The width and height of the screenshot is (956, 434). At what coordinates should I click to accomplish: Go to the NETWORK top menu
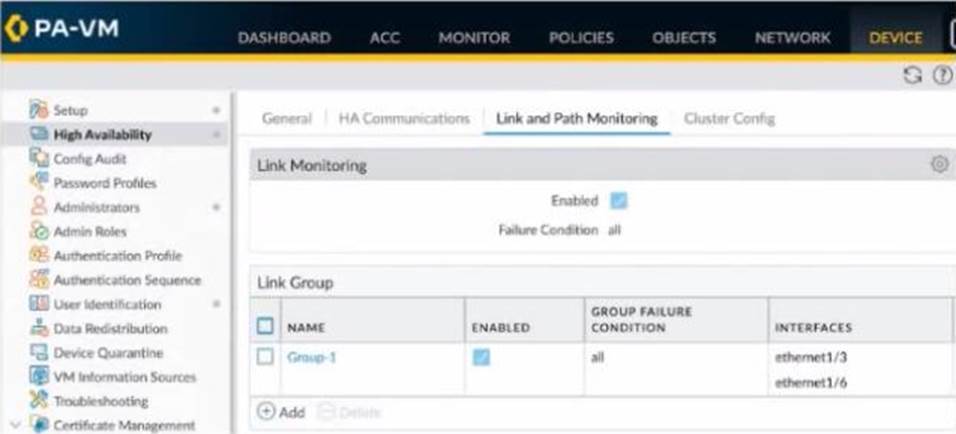(x=792, y=38)
